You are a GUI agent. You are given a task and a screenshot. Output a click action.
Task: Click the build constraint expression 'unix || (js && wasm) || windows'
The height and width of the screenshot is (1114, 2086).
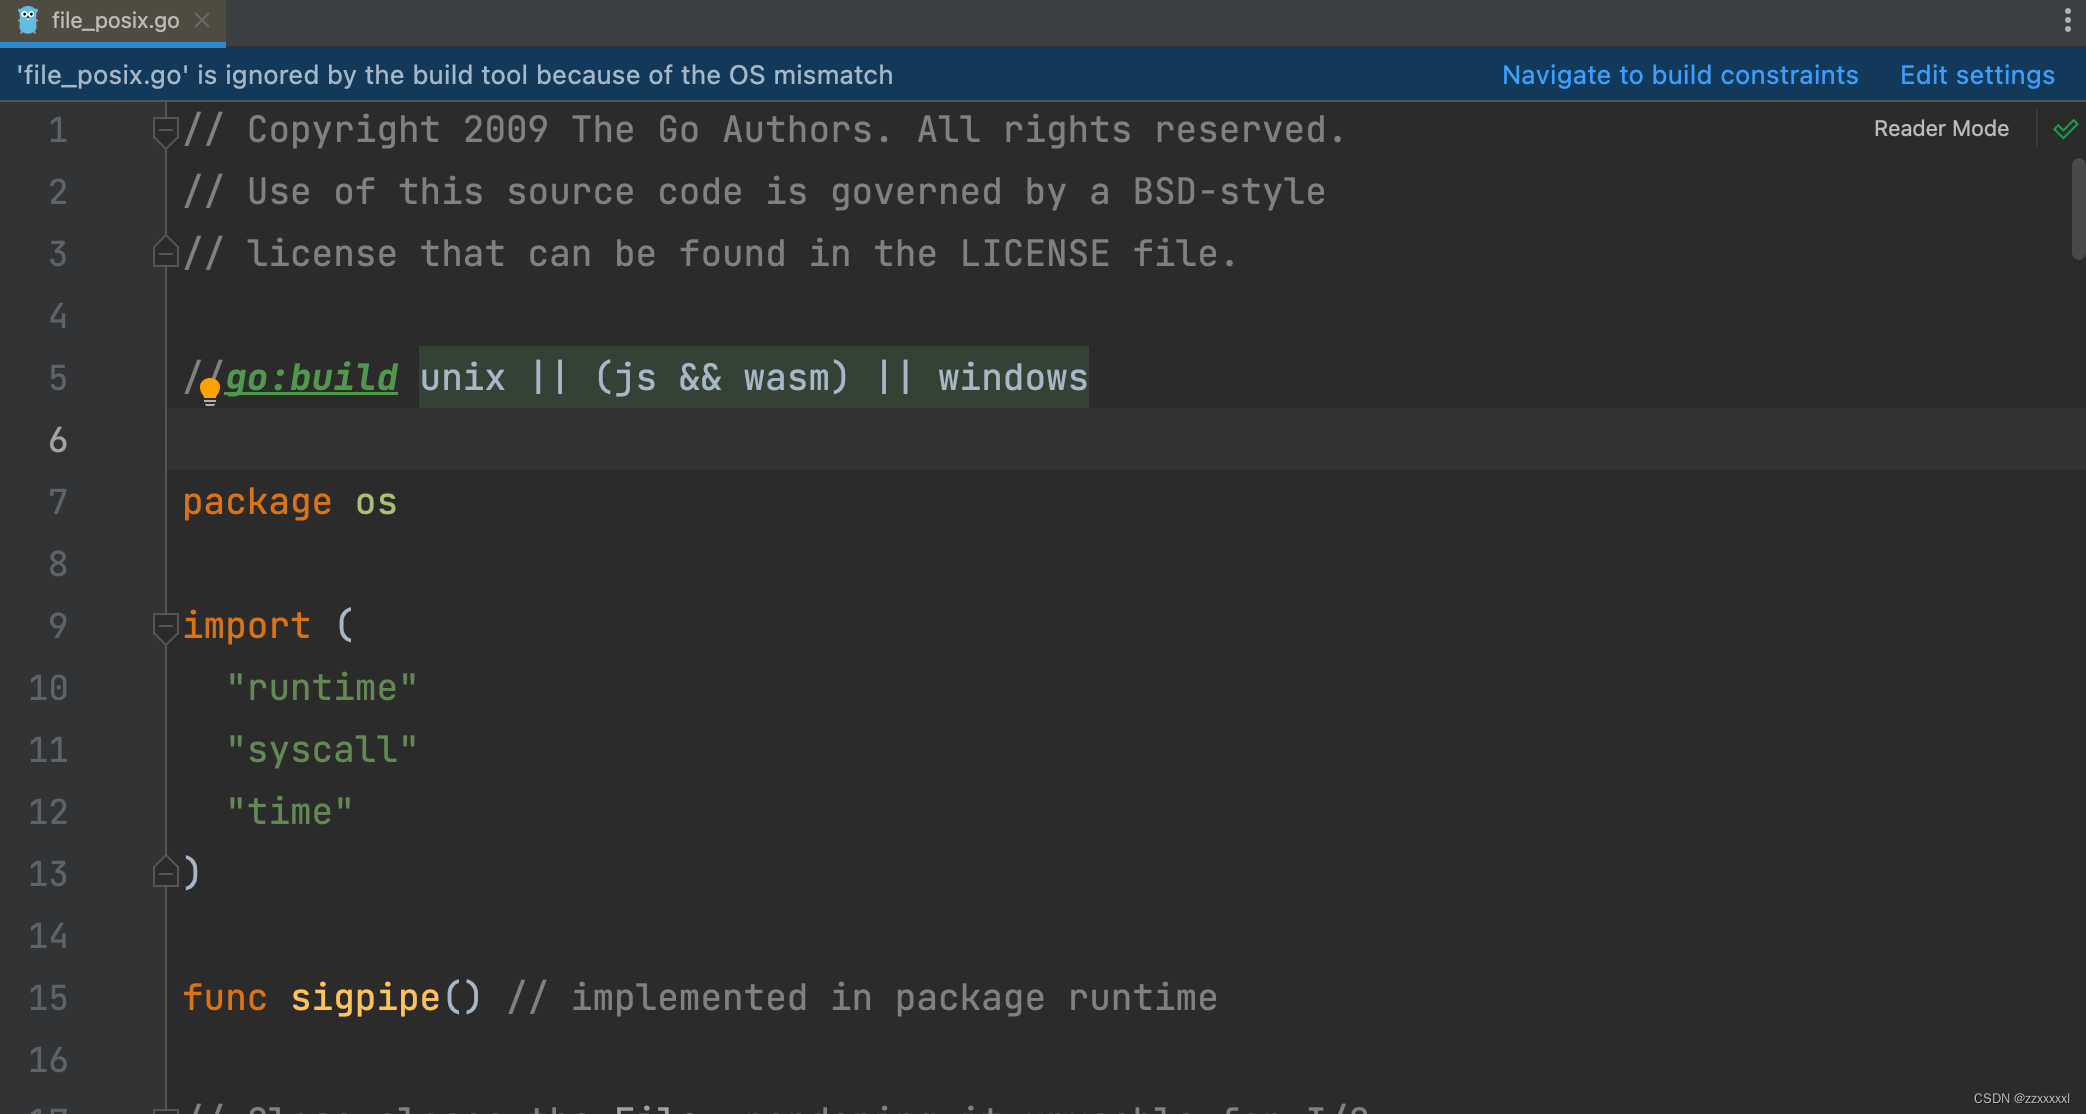click(x=754, y=378)
